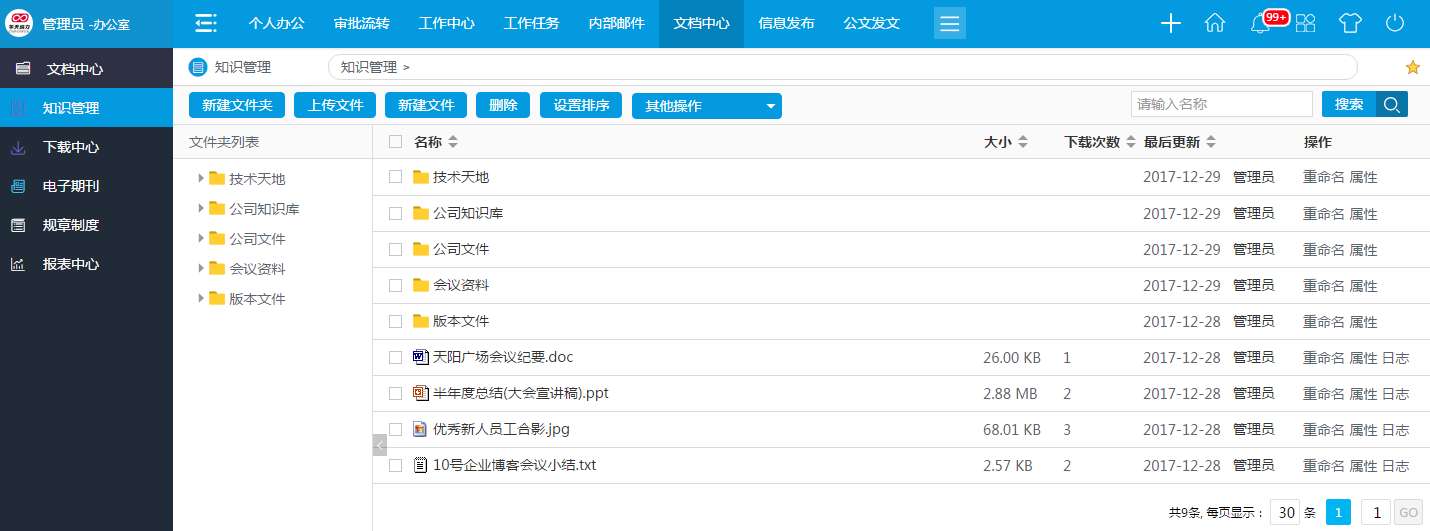Check the 半年度总结 ppt checkbox

coord(396,393)
